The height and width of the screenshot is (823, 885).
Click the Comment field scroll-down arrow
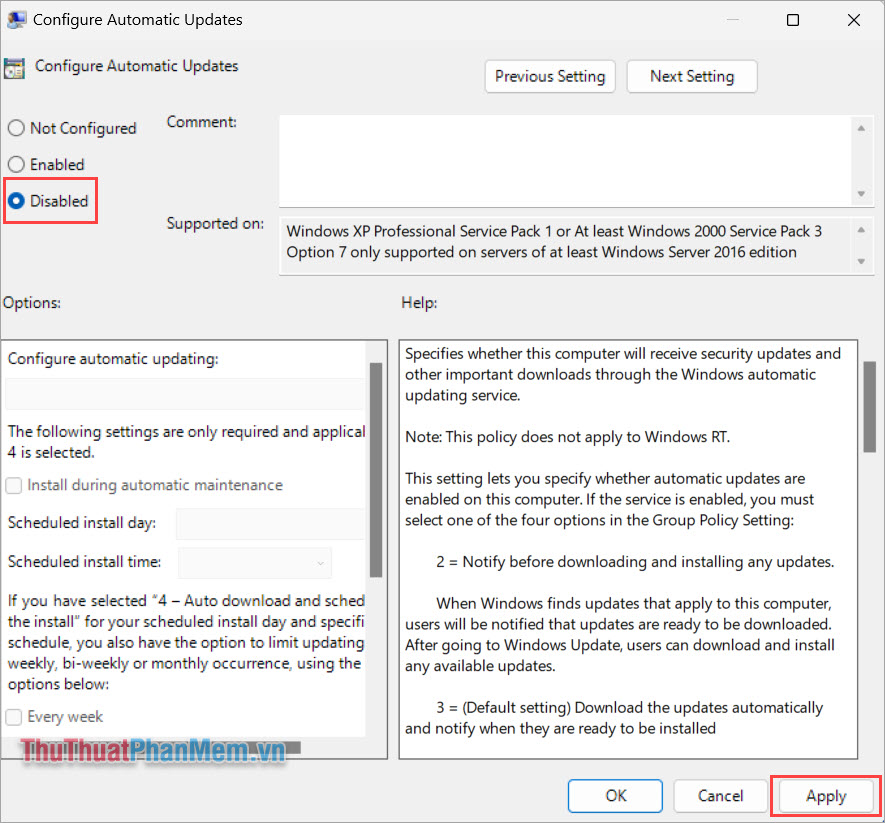pyautogui.click(x=862, y=193)
